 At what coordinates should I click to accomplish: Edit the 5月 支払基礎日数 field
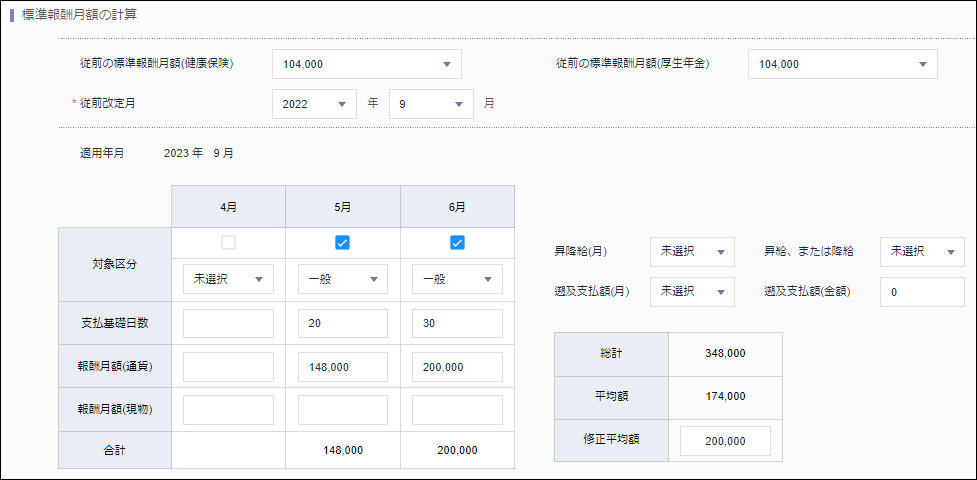pos(342,324)
